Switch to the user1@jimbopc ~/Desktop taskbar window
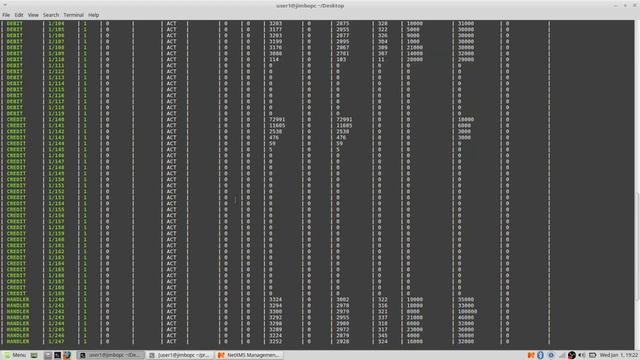The image size is (640, 360). click(x=111, y=355)
